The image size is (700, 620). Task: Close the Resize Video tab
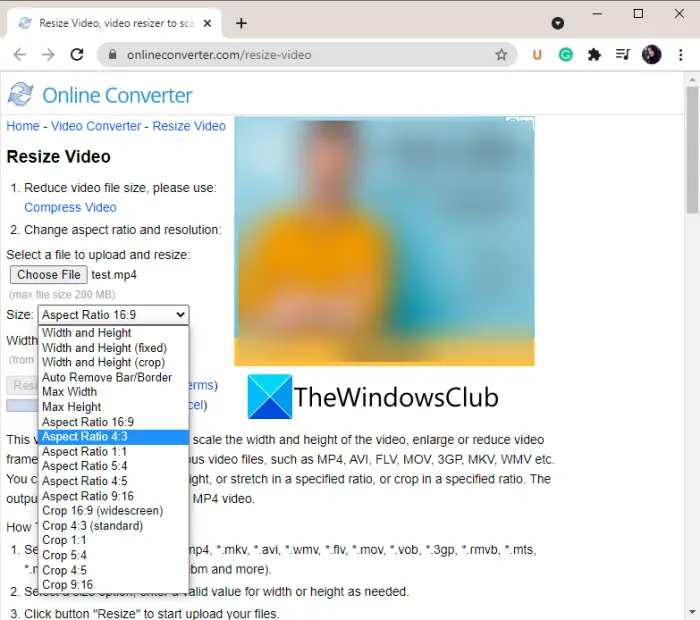point(207,23)
